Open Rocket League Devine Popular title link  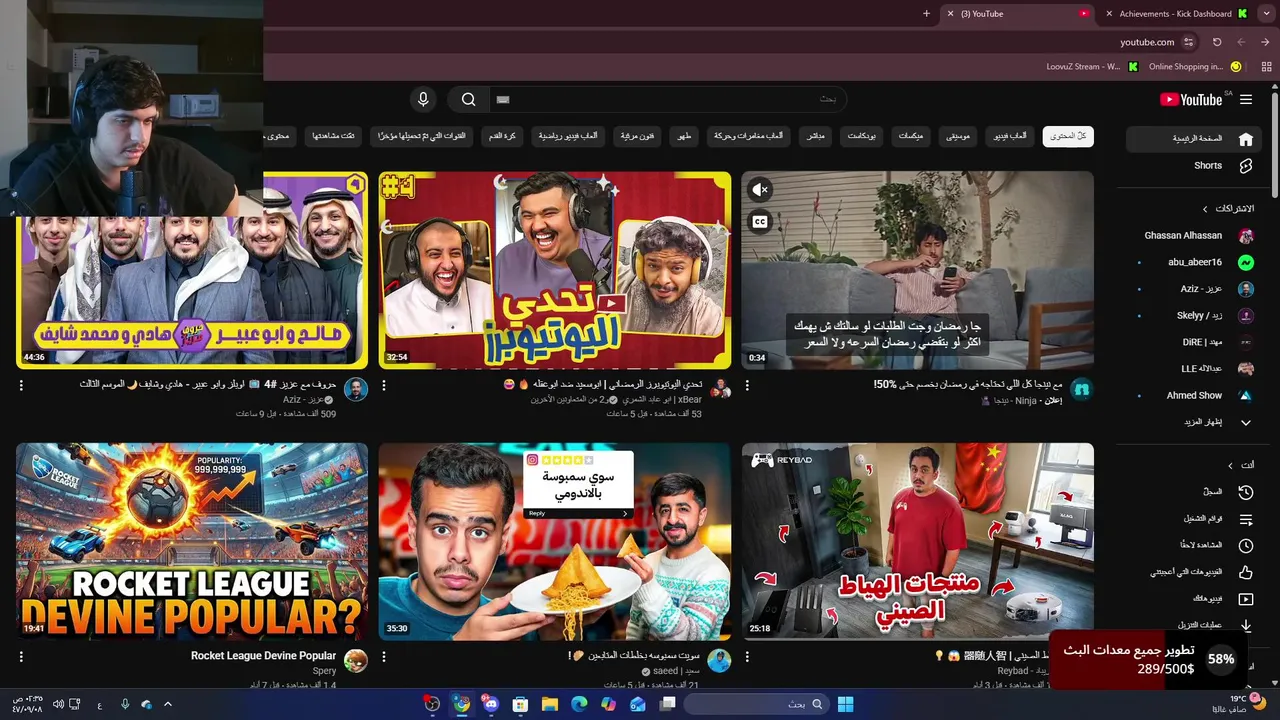point(264,656)
